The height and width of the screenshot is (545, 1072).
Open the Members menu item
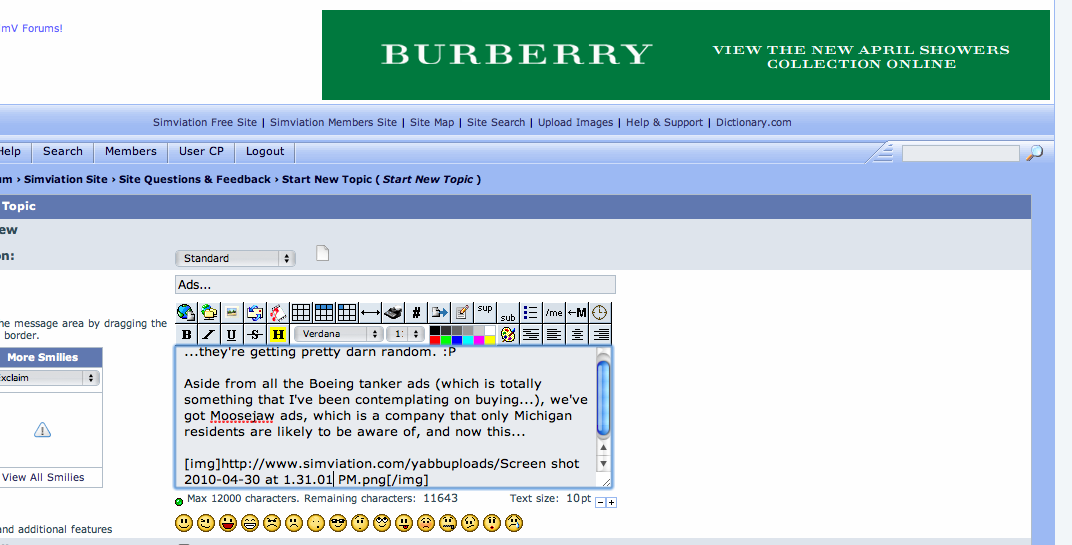pyautogui.click(x=130, y=152)
